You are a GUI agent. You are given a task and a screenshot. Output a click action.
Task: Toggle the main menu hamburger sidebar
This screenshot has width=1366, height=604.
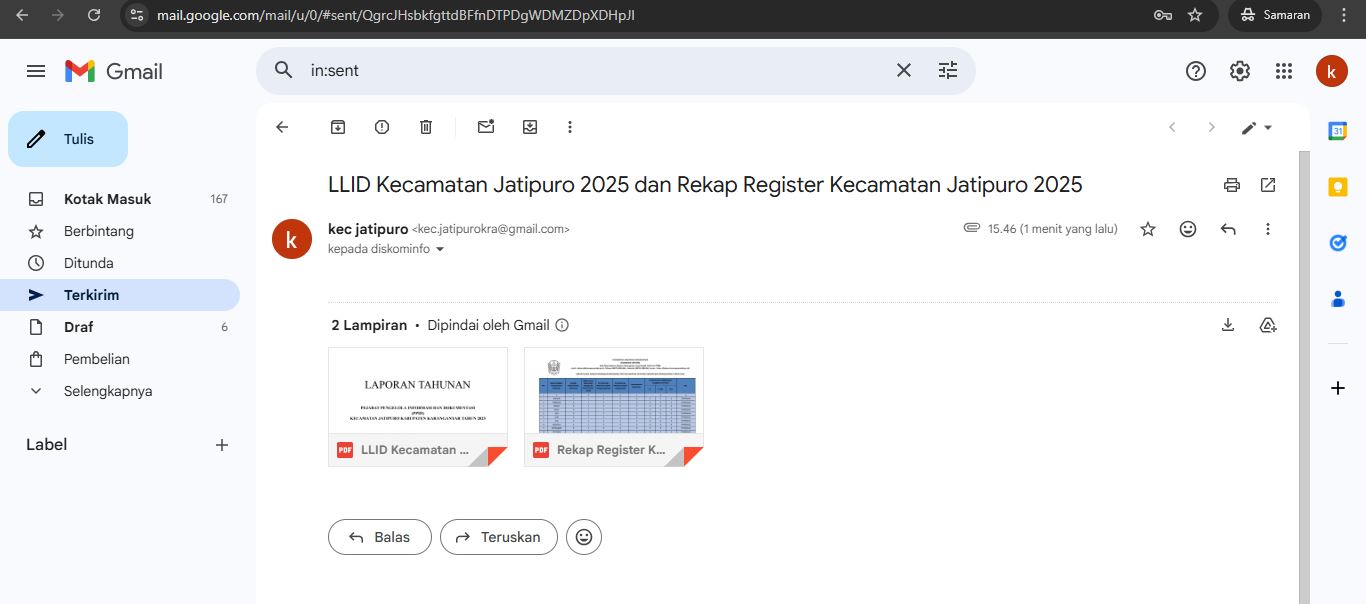point(36,71)
